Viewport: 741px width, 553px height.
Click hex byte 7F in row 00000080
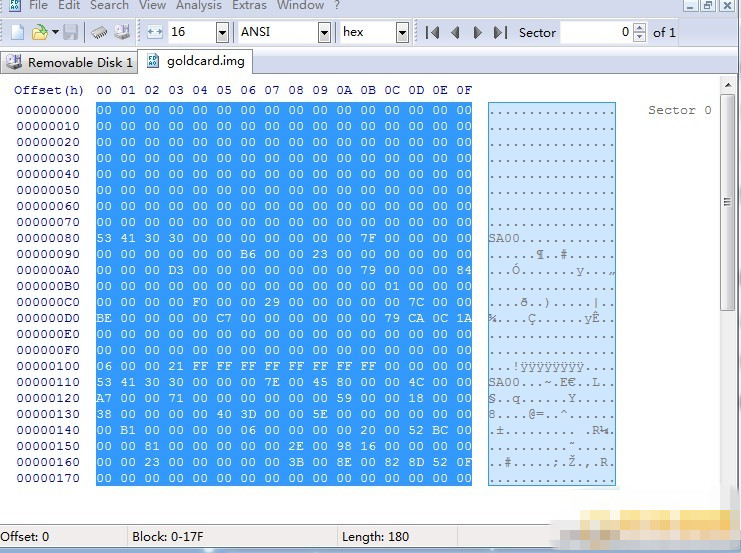pos(368,238)
